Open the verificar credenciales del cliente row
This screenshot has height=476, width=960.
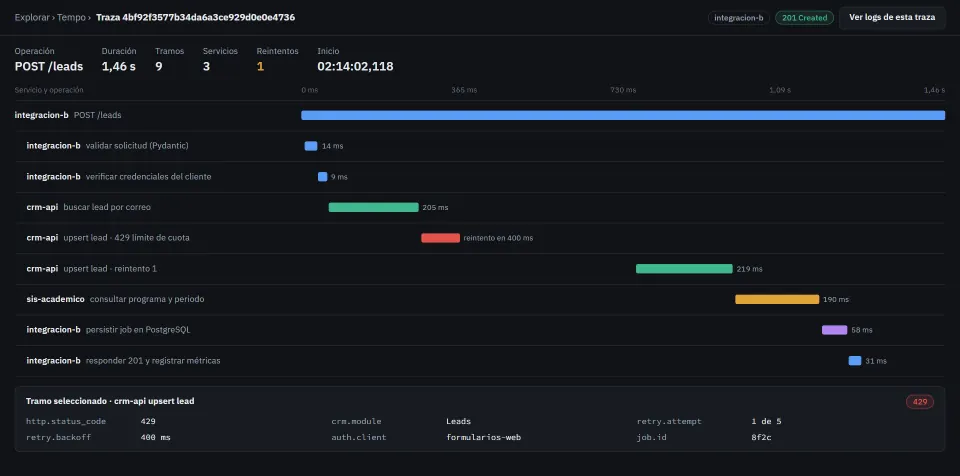tap(480, 176)
